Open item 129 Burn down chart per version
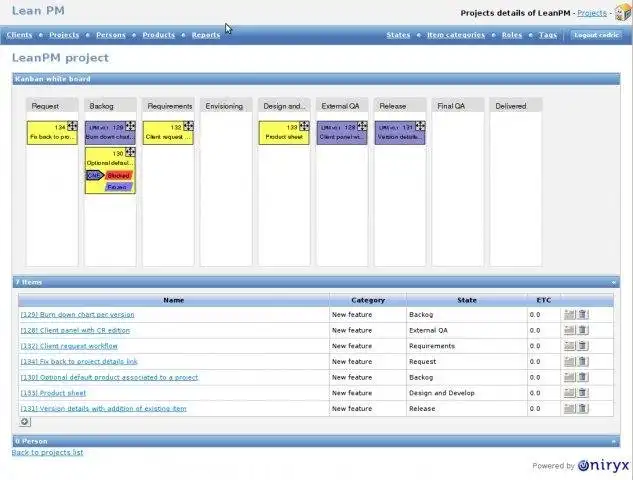 [x=78, y=314]
